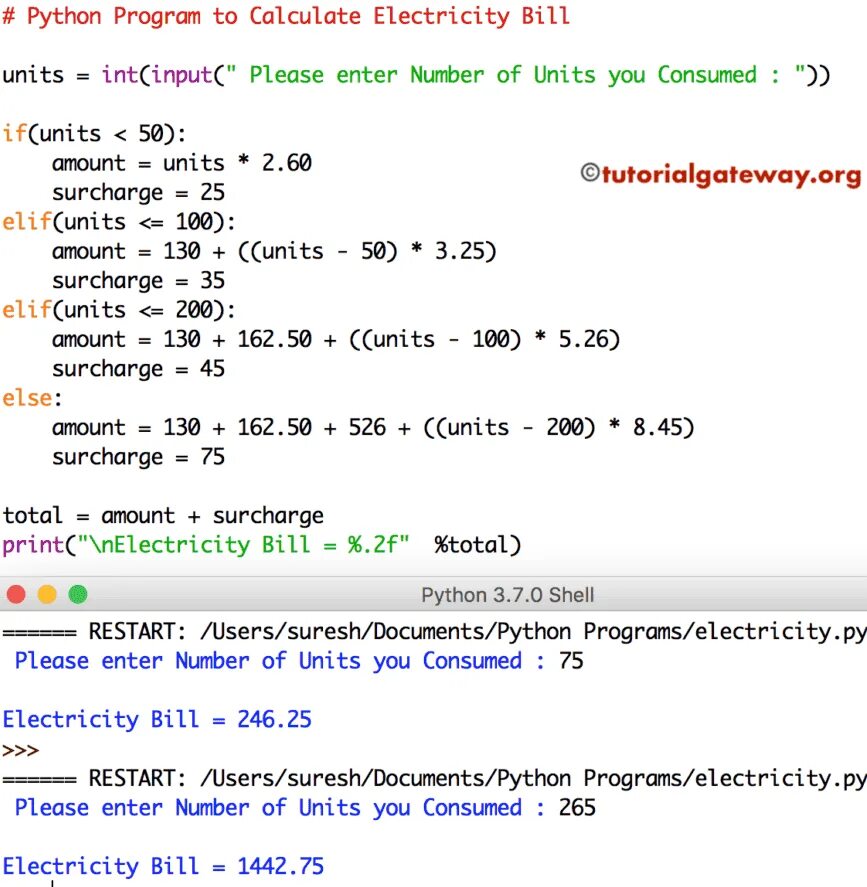Click the output 'Electricity Bill = 246.25'
This screenshot has height=887, width=867.
[x=157, y=720]
